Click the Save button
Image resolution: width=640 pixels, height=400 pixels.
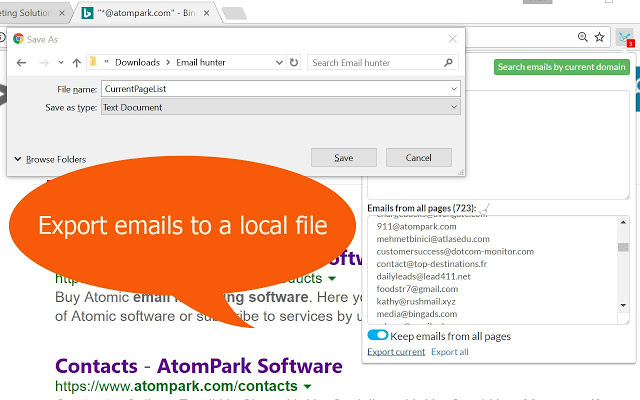click(344, 158)
